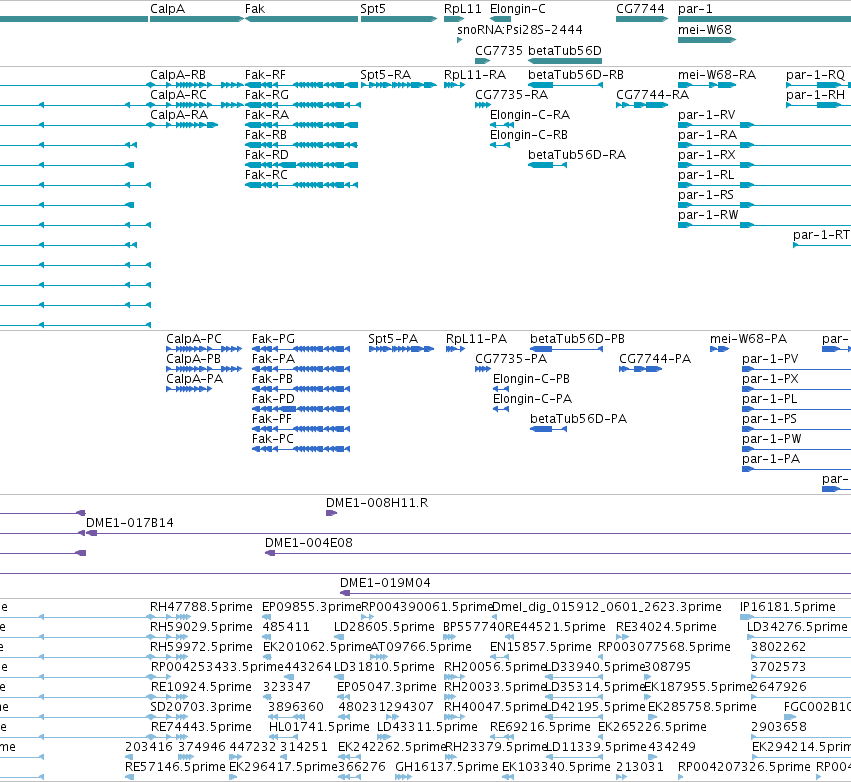Click transcript CG7744-RA
This screenshot has height=782, width=851.
coord(642,105)
